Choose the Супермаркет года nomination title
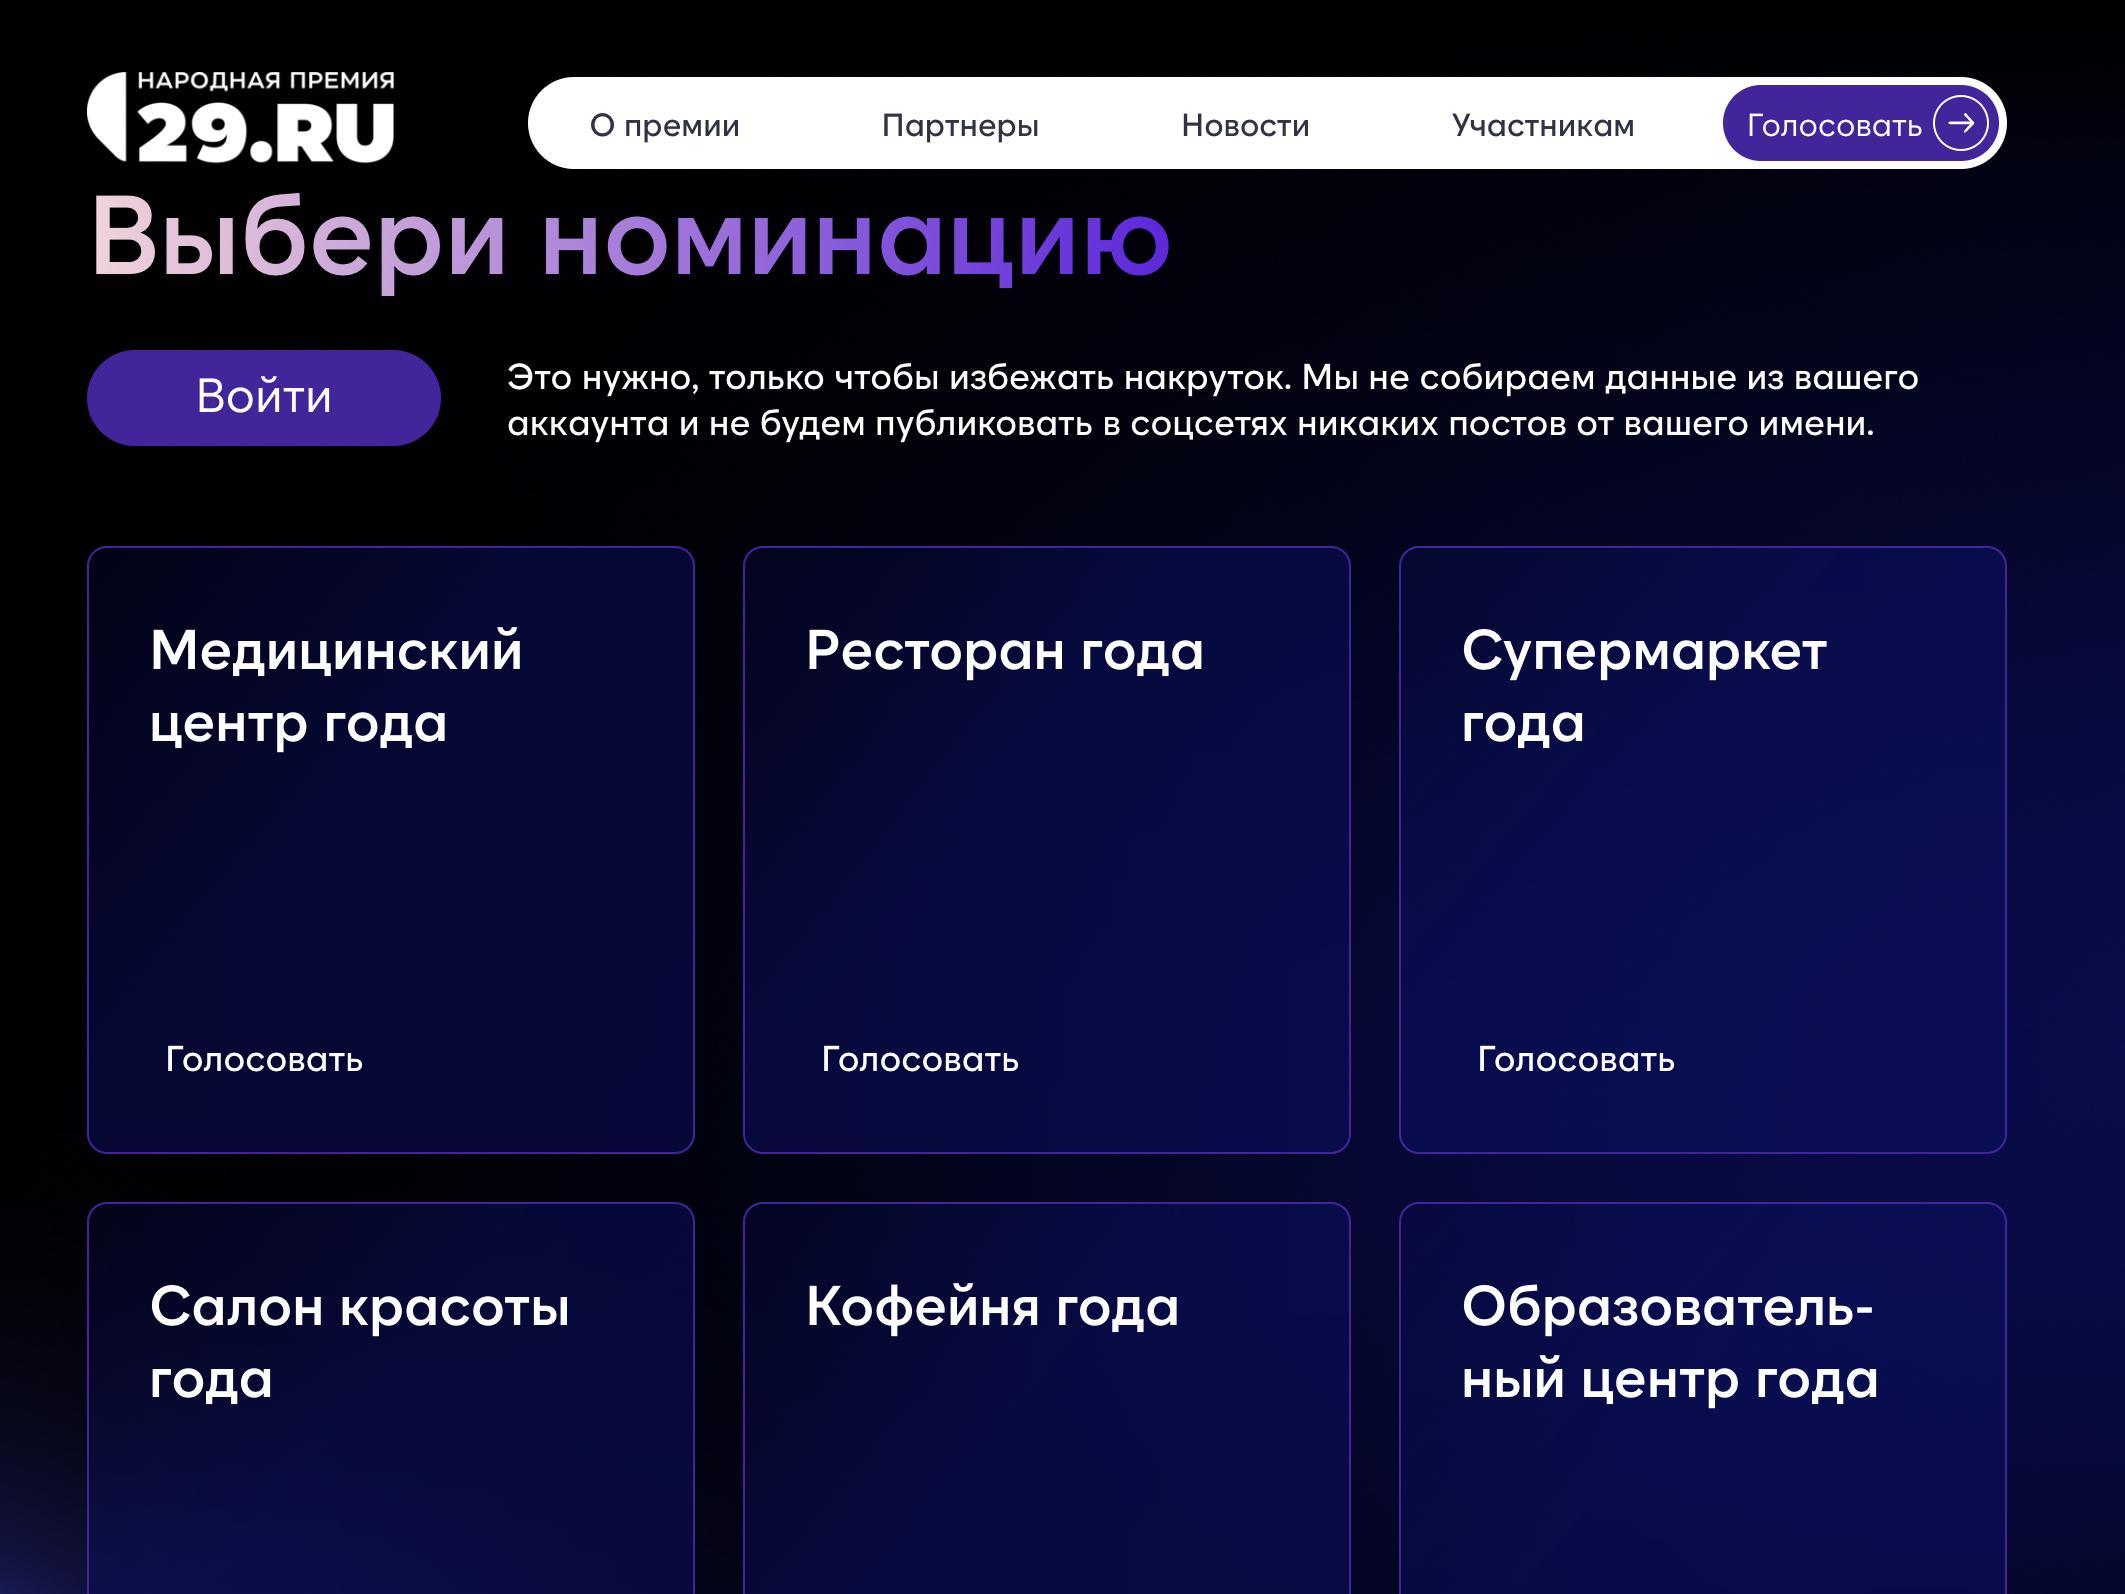 (x=1643, y=687)
